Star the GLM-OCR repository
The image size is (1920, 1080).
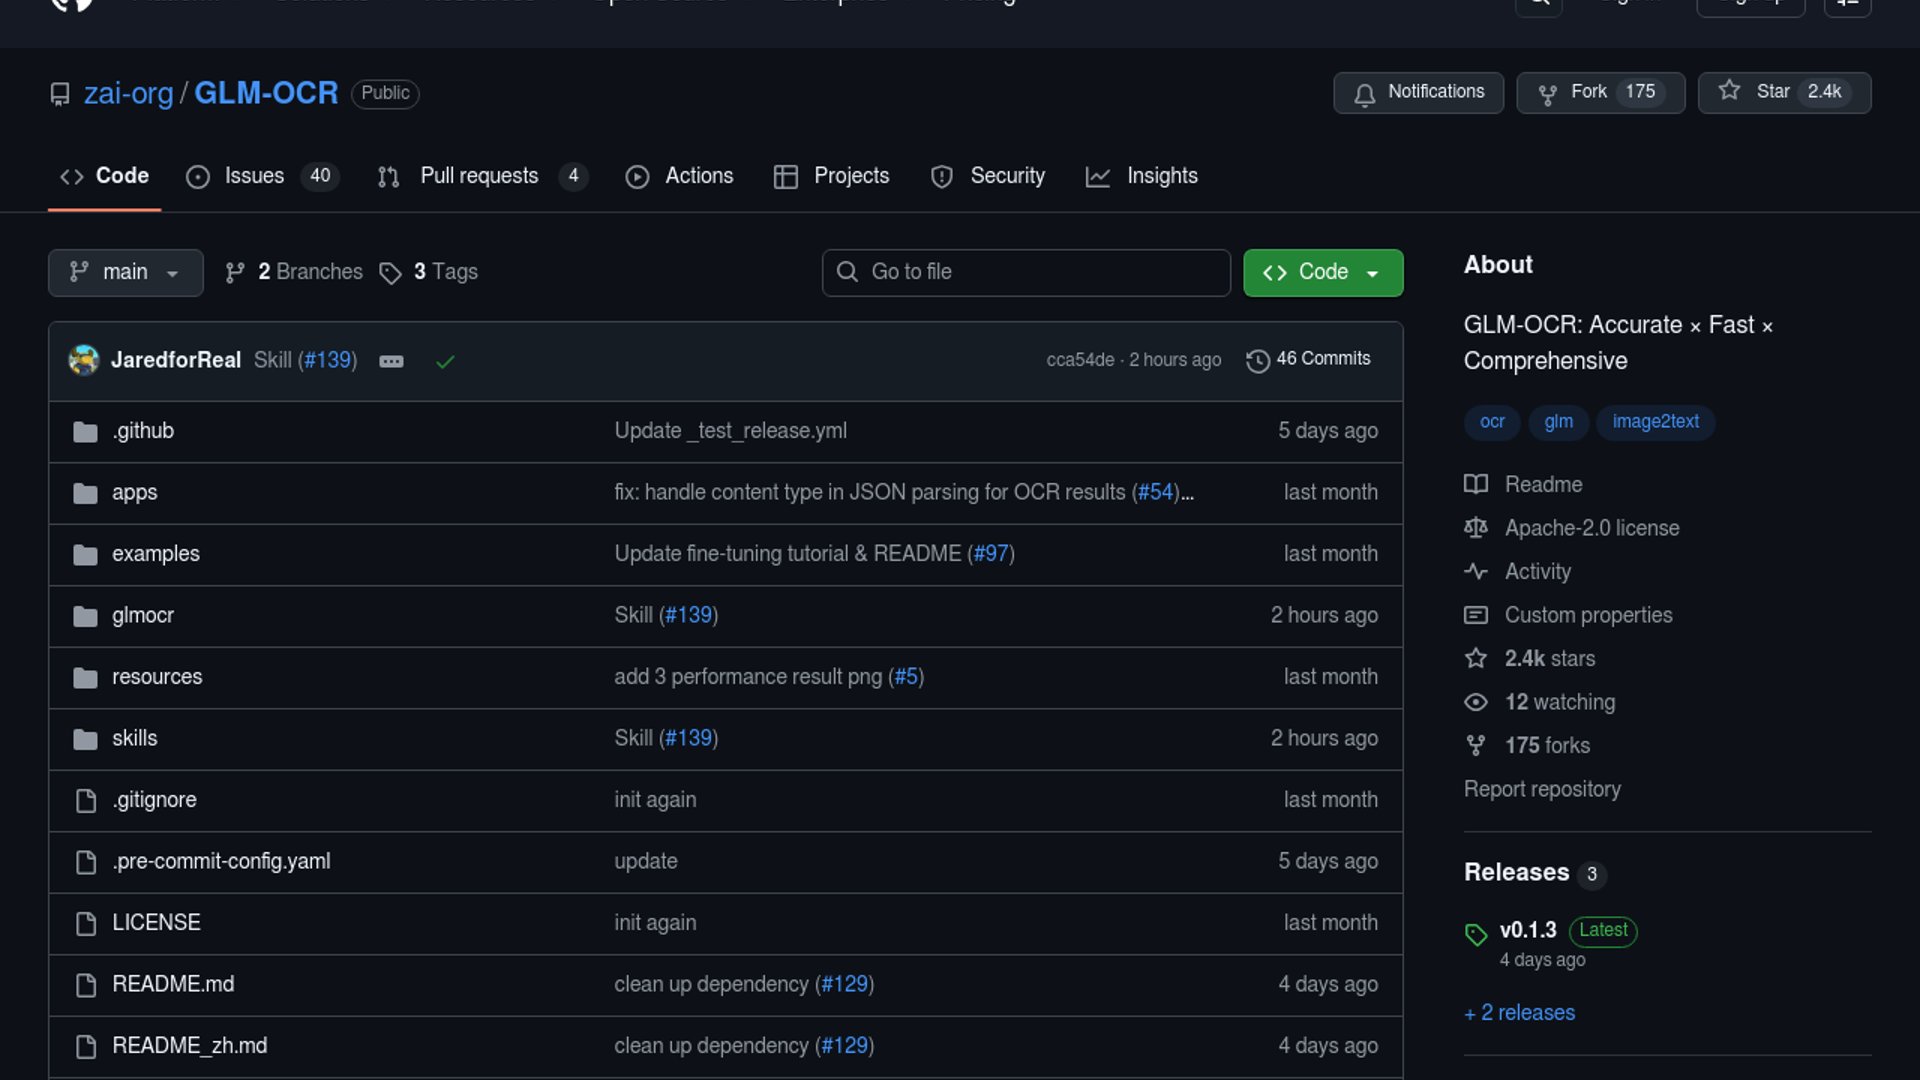click(1783, 92)
